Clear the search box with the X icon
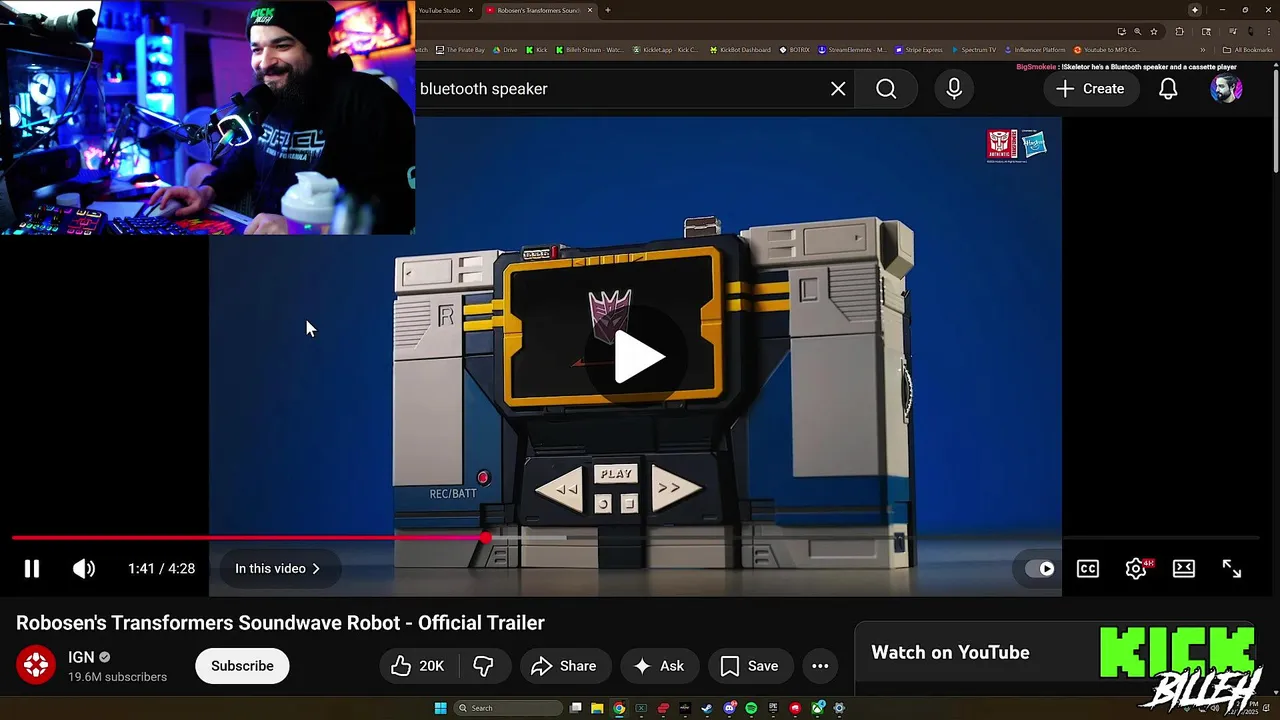This screenshot has height=720, width=1280. point(838,89)
